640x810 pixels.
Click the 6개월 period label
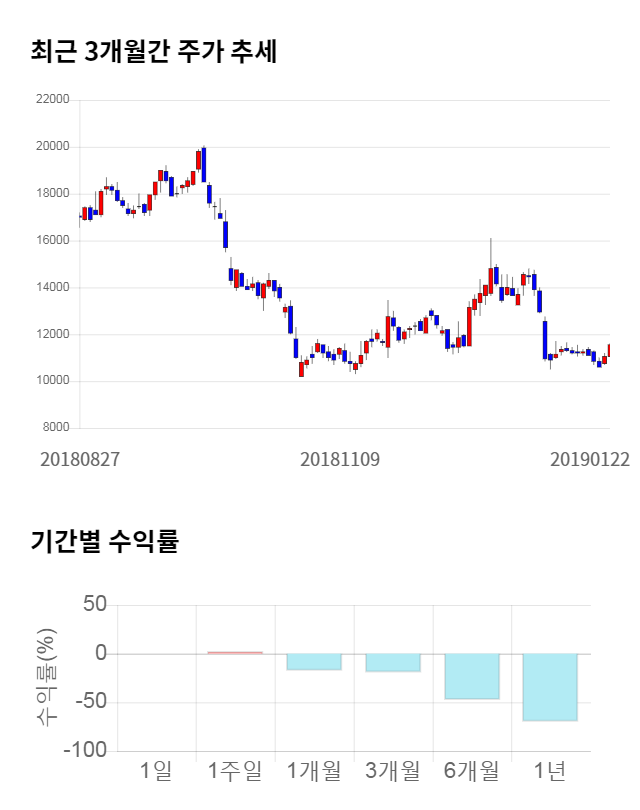point(471,771)
